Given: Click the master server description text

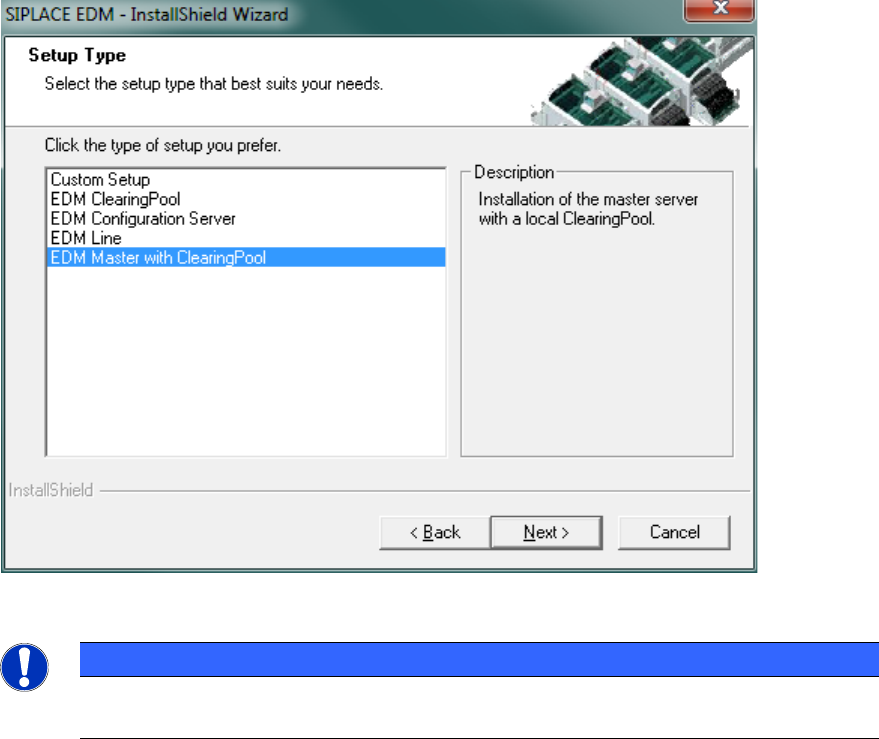Looking at the screenshot, I should pos(588,209).
